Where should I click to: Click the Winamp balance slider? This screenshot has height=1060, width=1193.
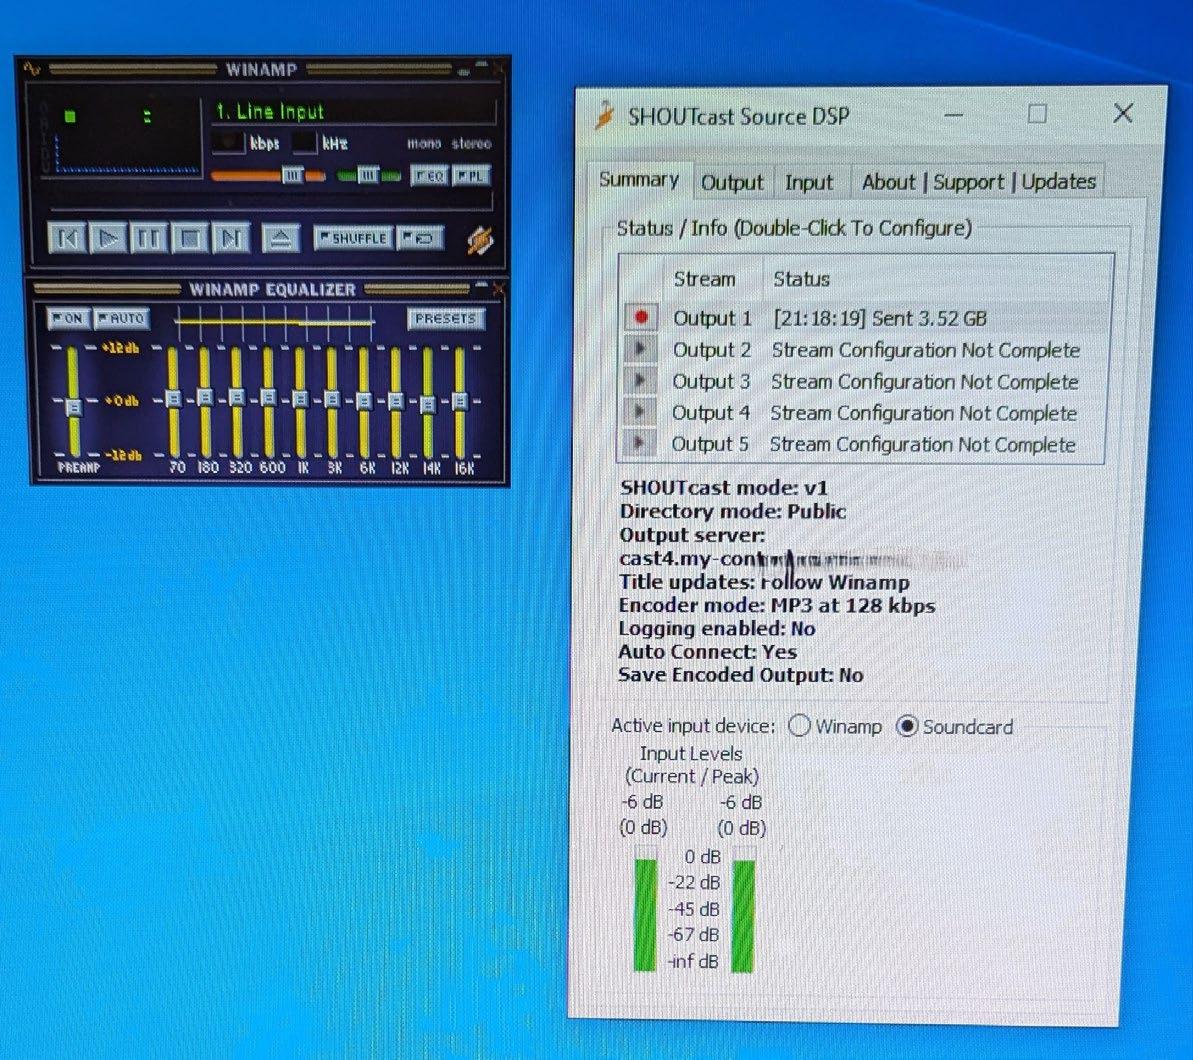[369, 176]
